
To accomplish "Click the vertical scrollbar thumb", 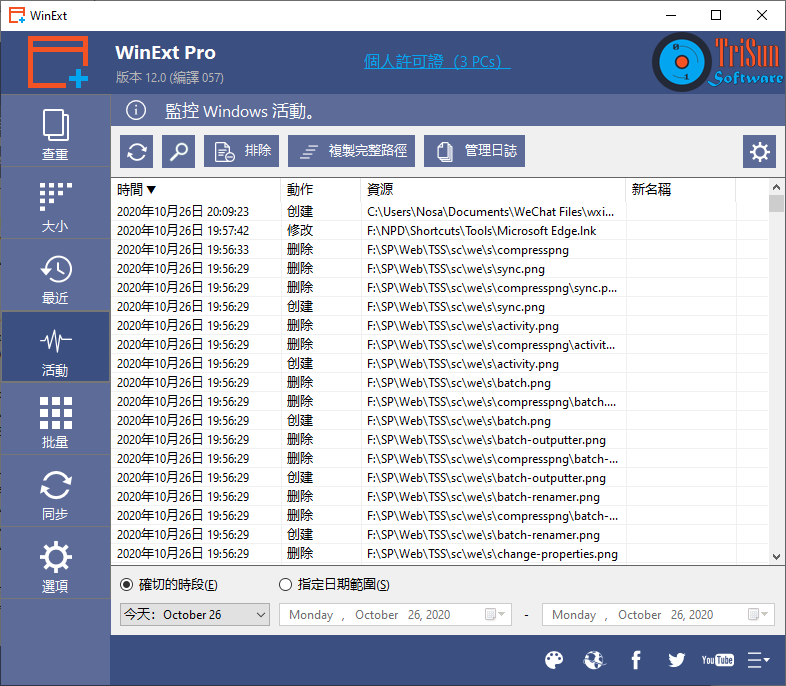I will (x=776, y=204).
